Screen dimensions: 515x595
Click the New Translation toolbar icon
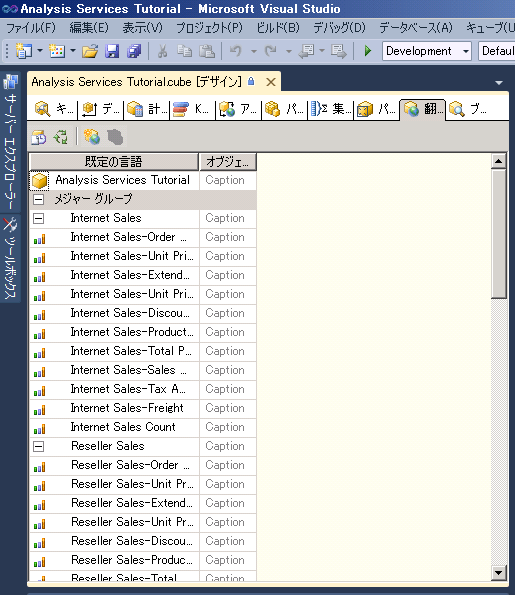(x=91, y=137)
